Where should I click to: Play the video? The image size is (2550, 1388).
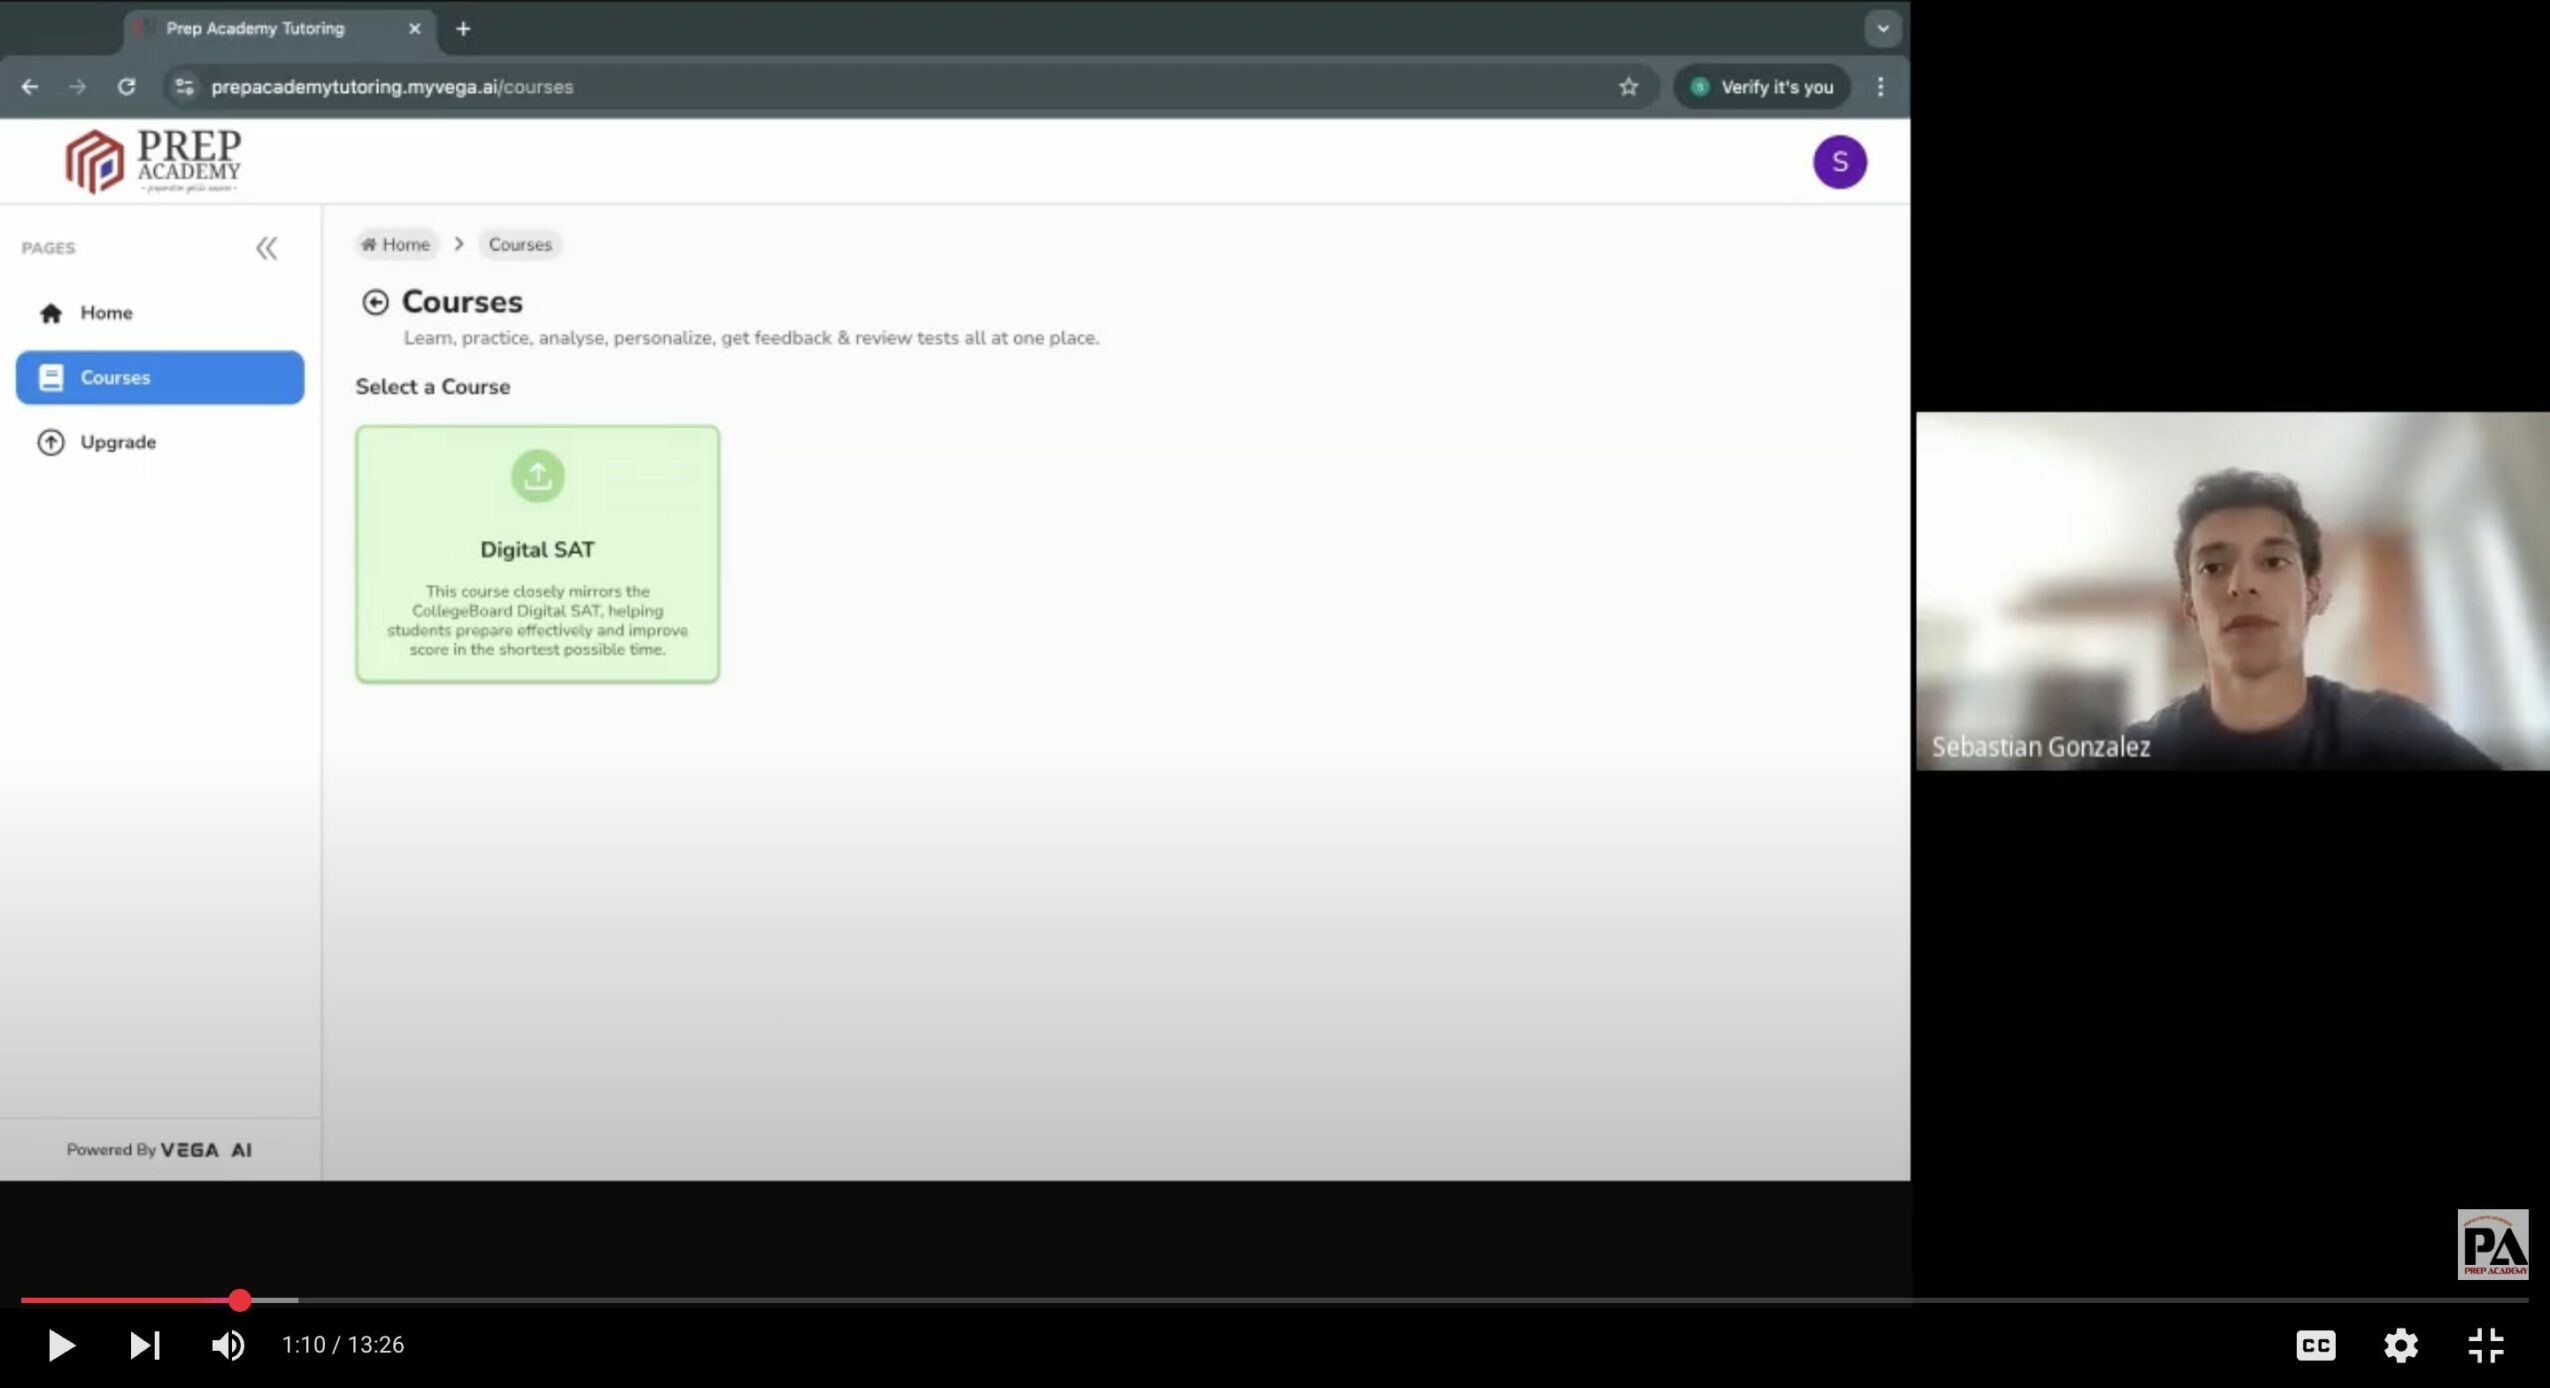pyautogui.click(x=61, y=1345)
